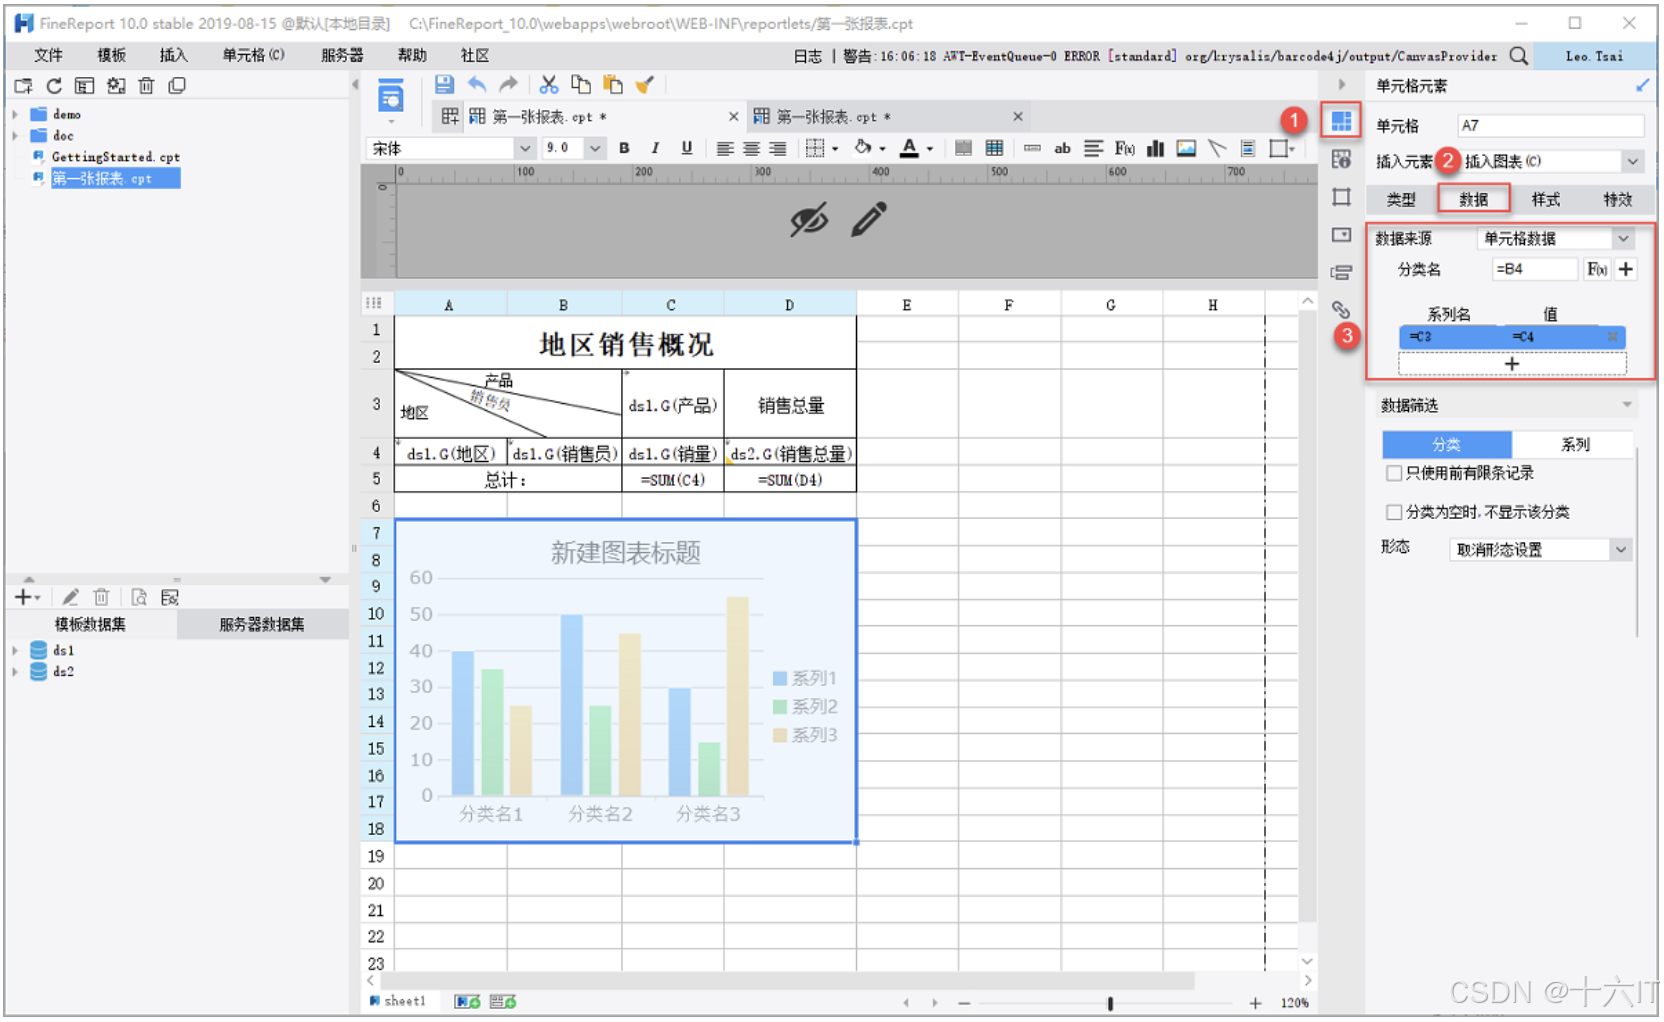The width and height of the screenshot is (1664, 1022).
Task: Toggle Italic formatting
Action: click(x=655, y=148)
